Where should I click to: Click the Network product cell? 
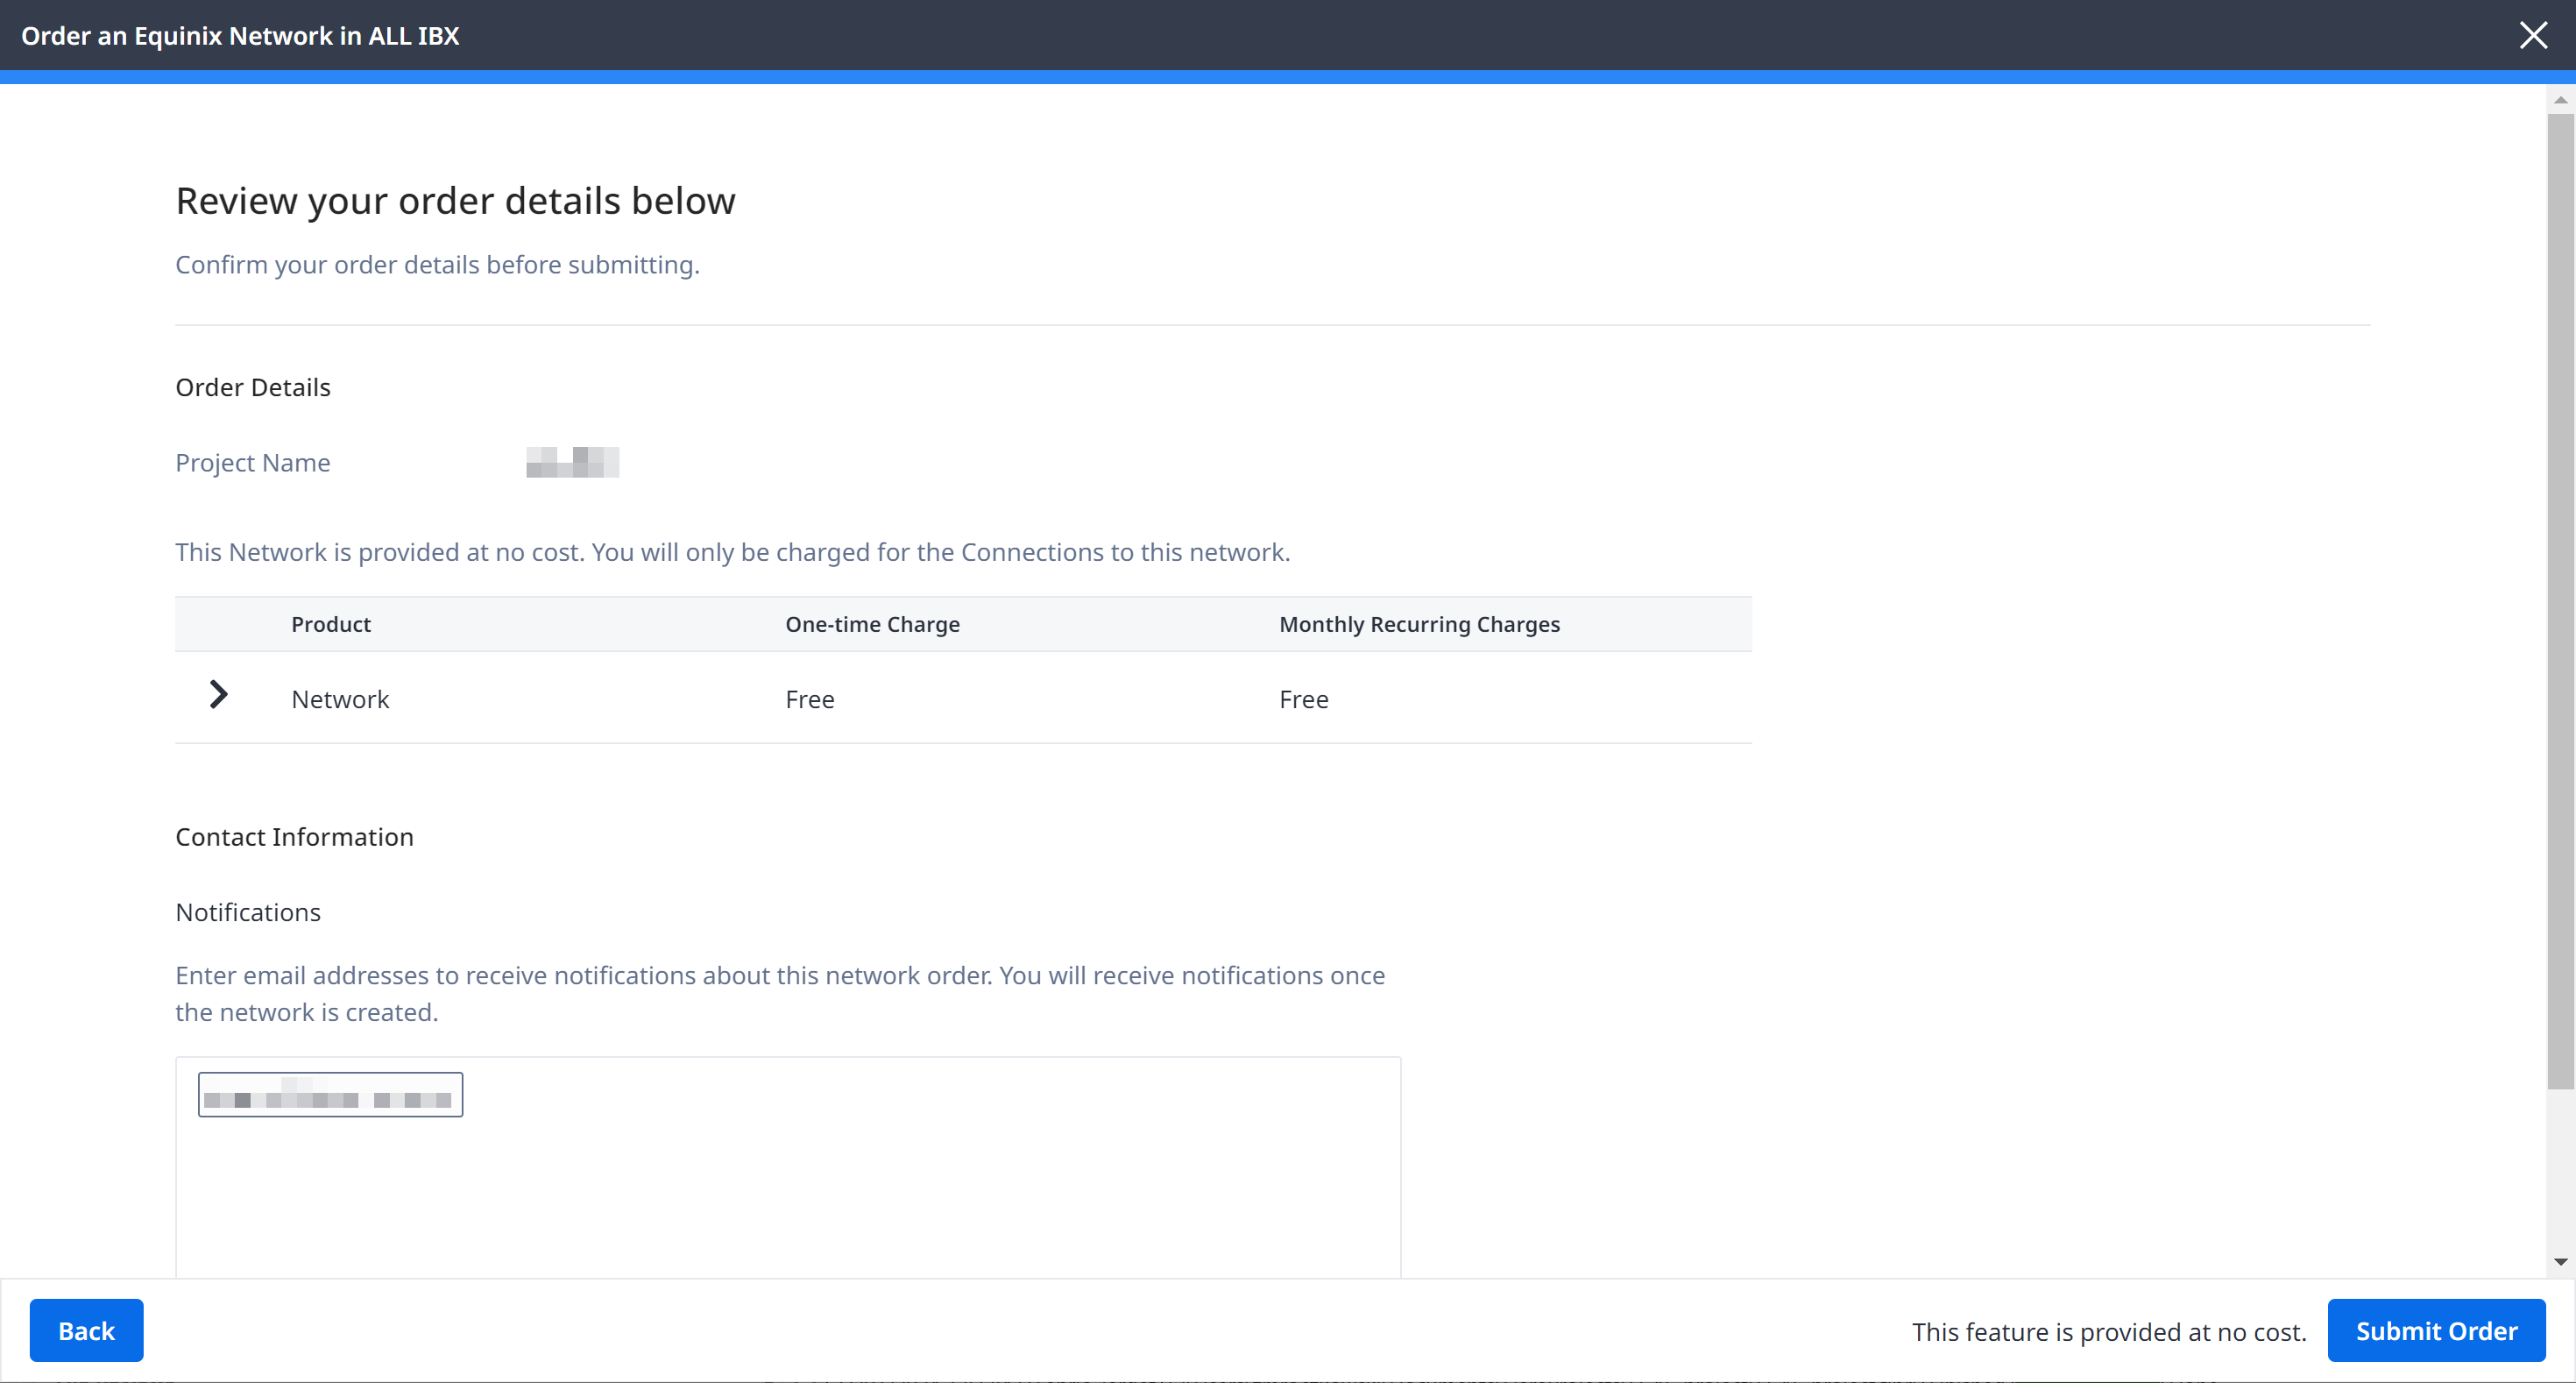pyautogui.click(x=340, y=699)
